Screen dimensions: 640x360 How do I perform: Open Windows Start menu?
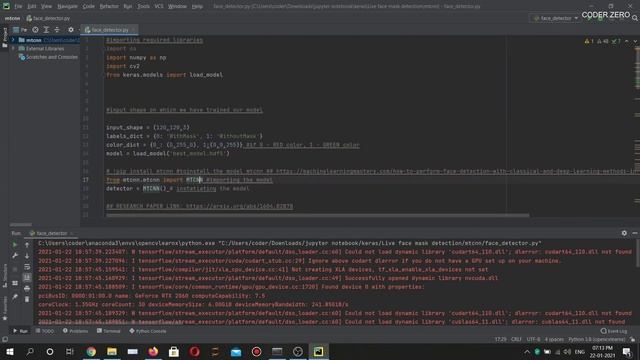tap(9, 351)
